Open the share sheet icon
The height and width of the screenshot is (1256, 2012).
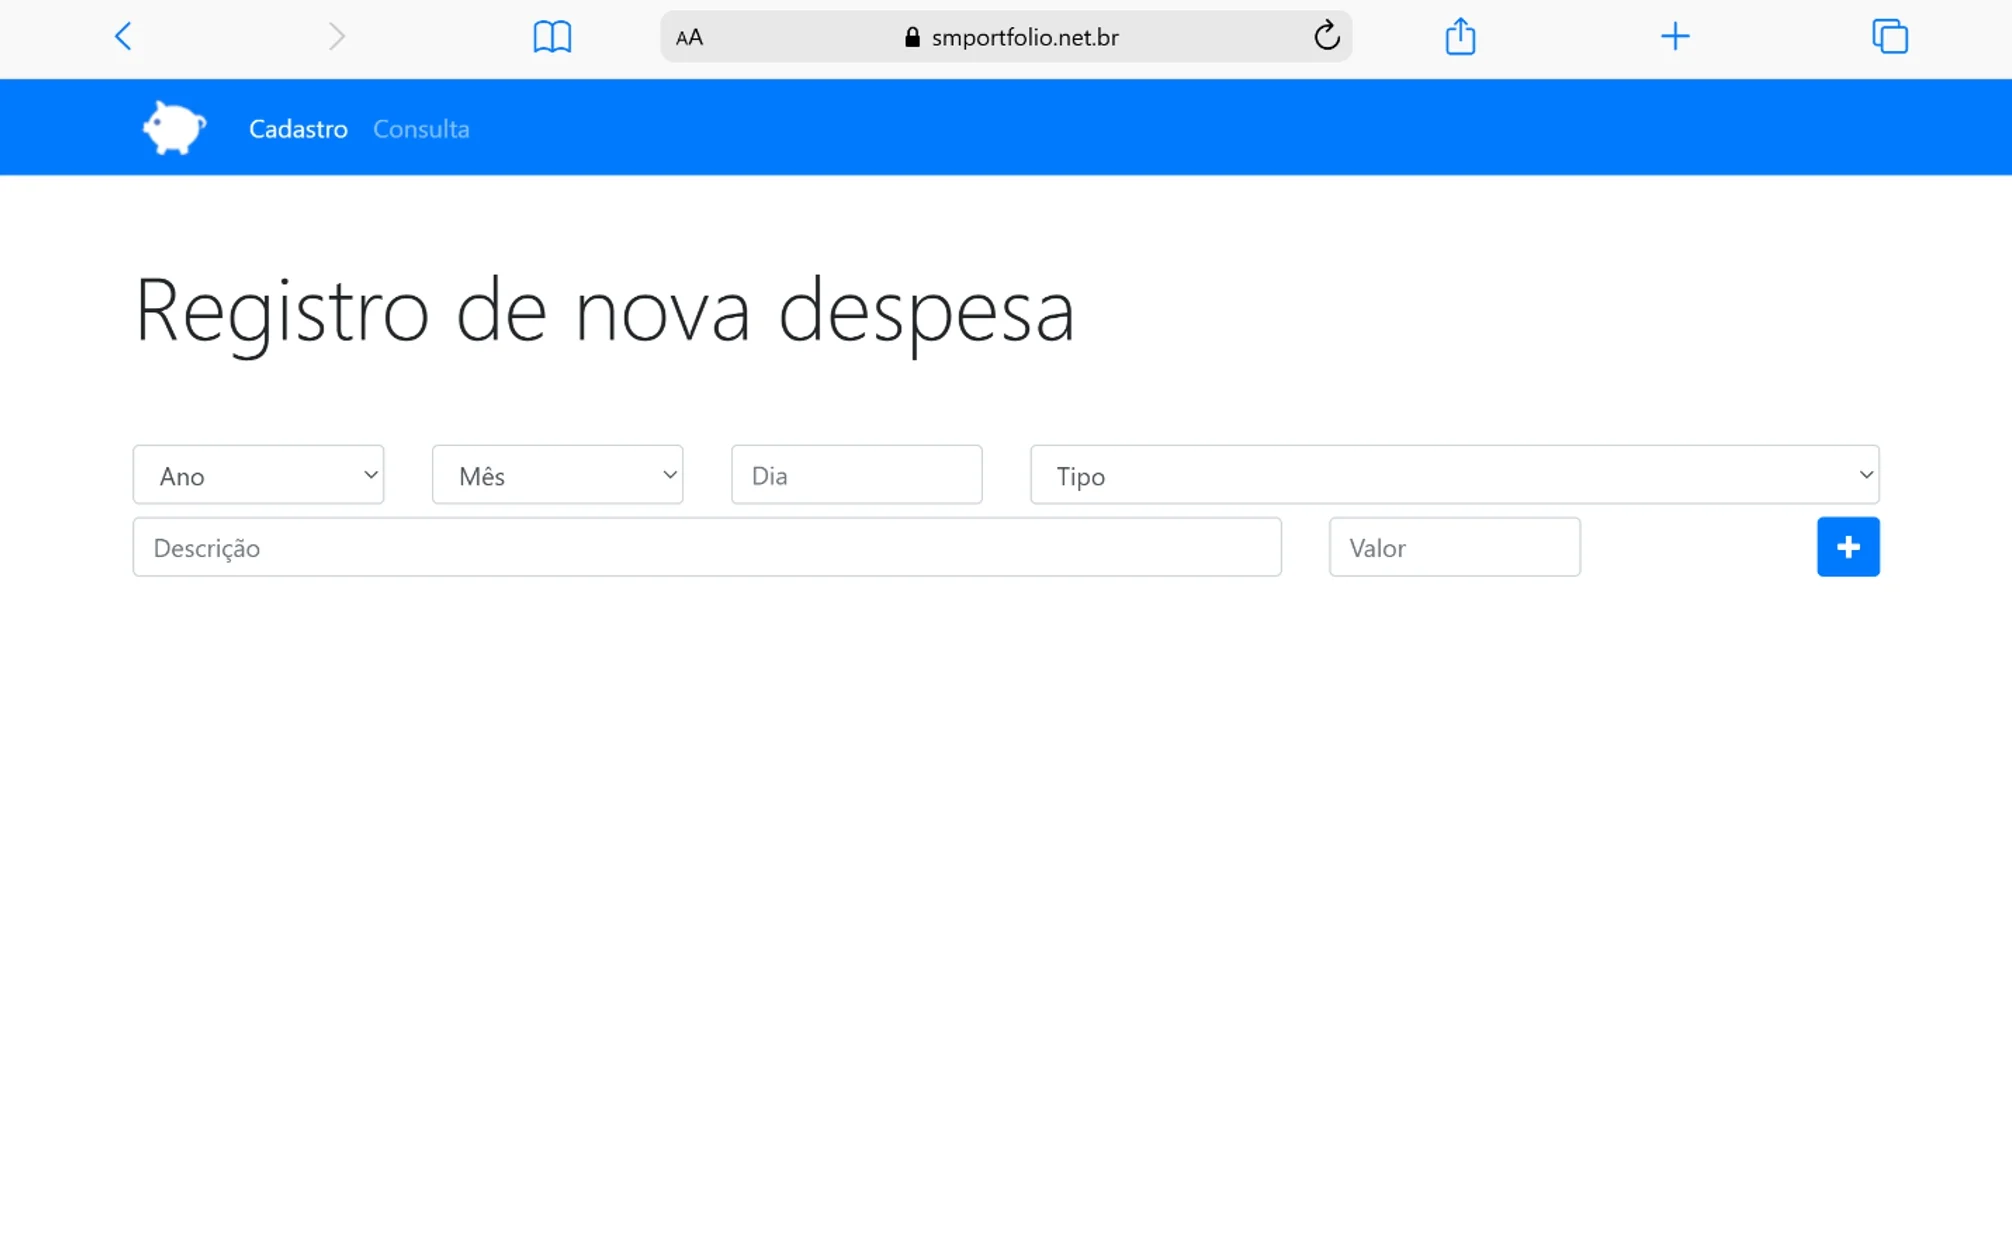click(1460, 37)
